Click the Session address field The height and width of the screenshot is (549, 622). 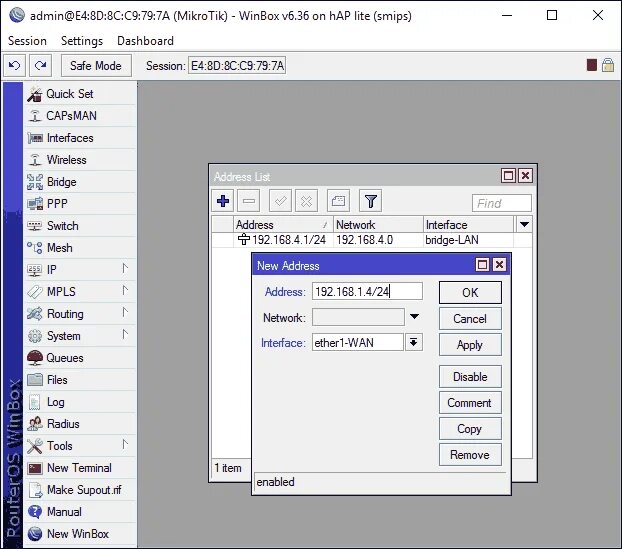pos(237,65)
